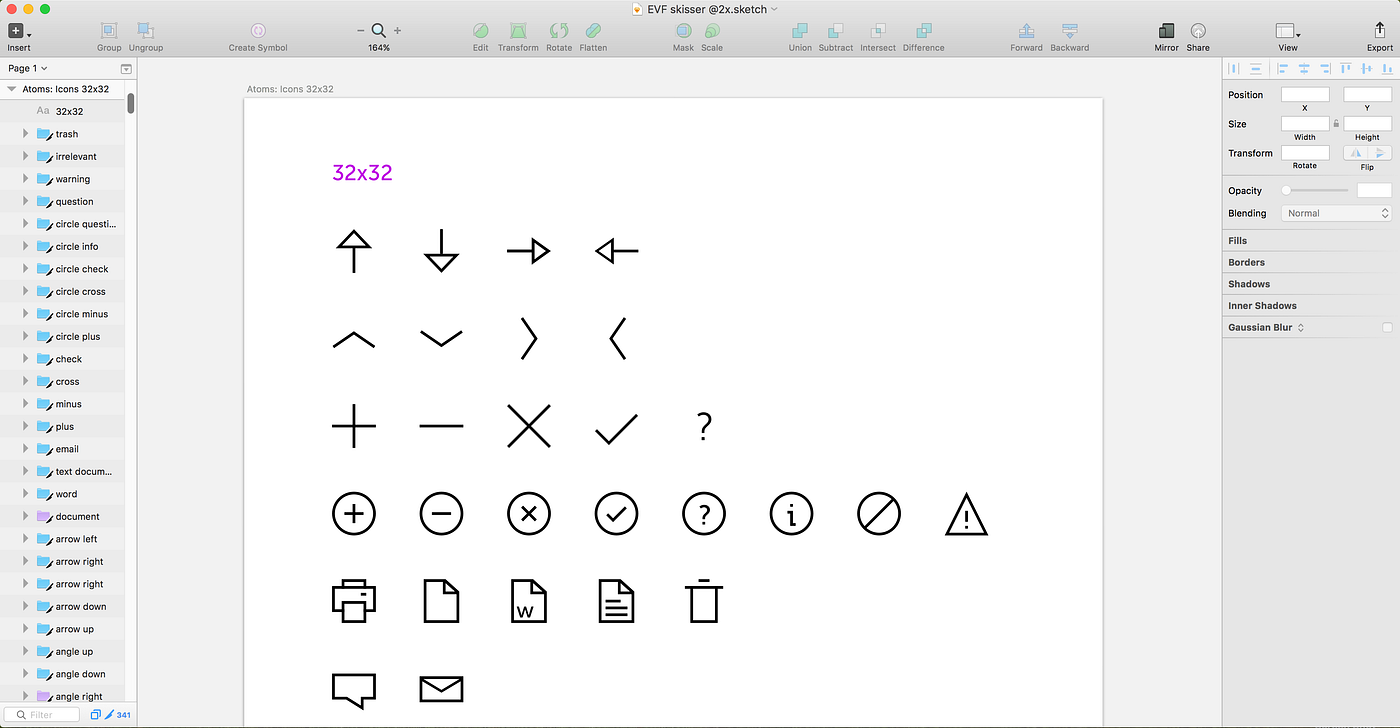Click the X position field

click(x=1305, y=95)
